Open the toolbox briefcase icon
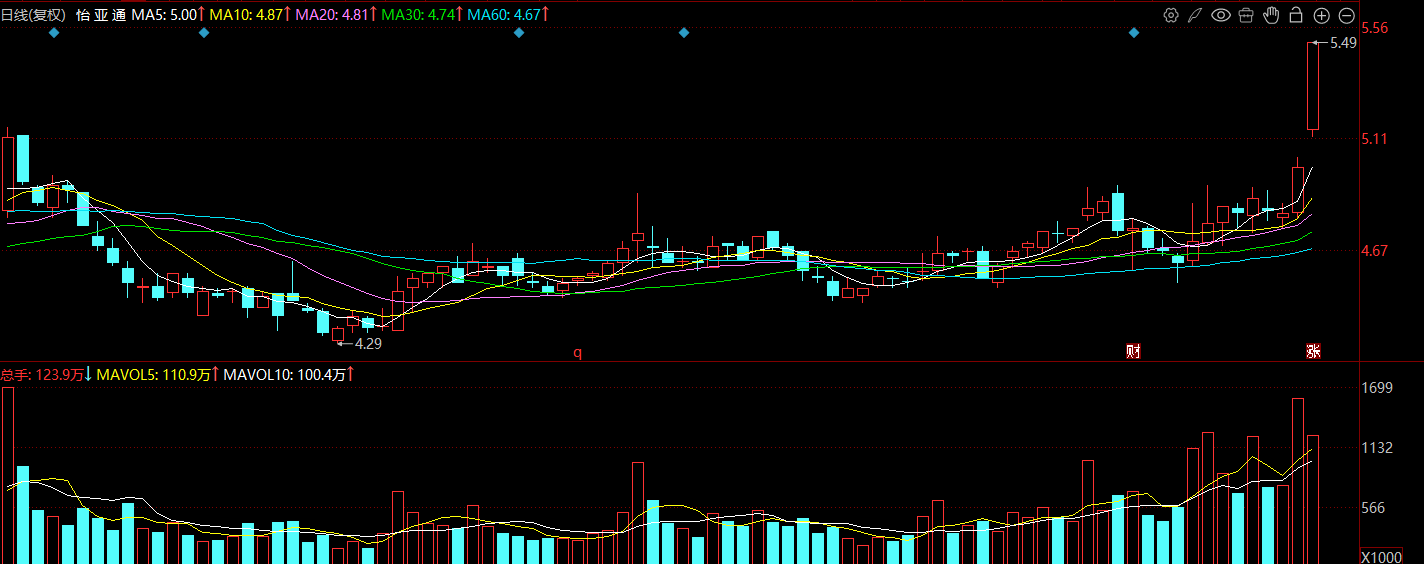The height and width of the screenshot is (564, 1424). pos(1246,15)
